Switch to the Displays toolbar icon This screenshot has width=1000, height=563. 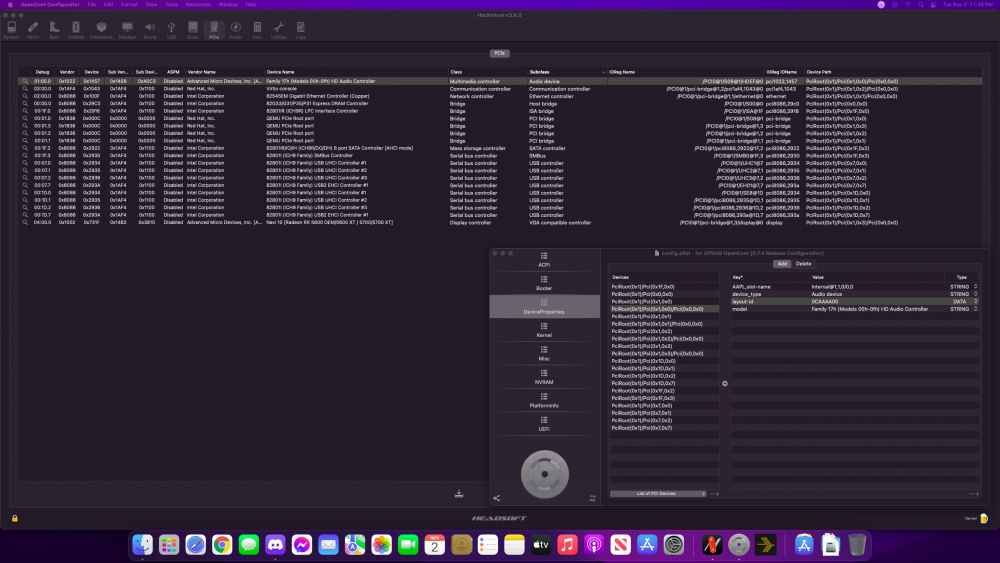point(127,30)
